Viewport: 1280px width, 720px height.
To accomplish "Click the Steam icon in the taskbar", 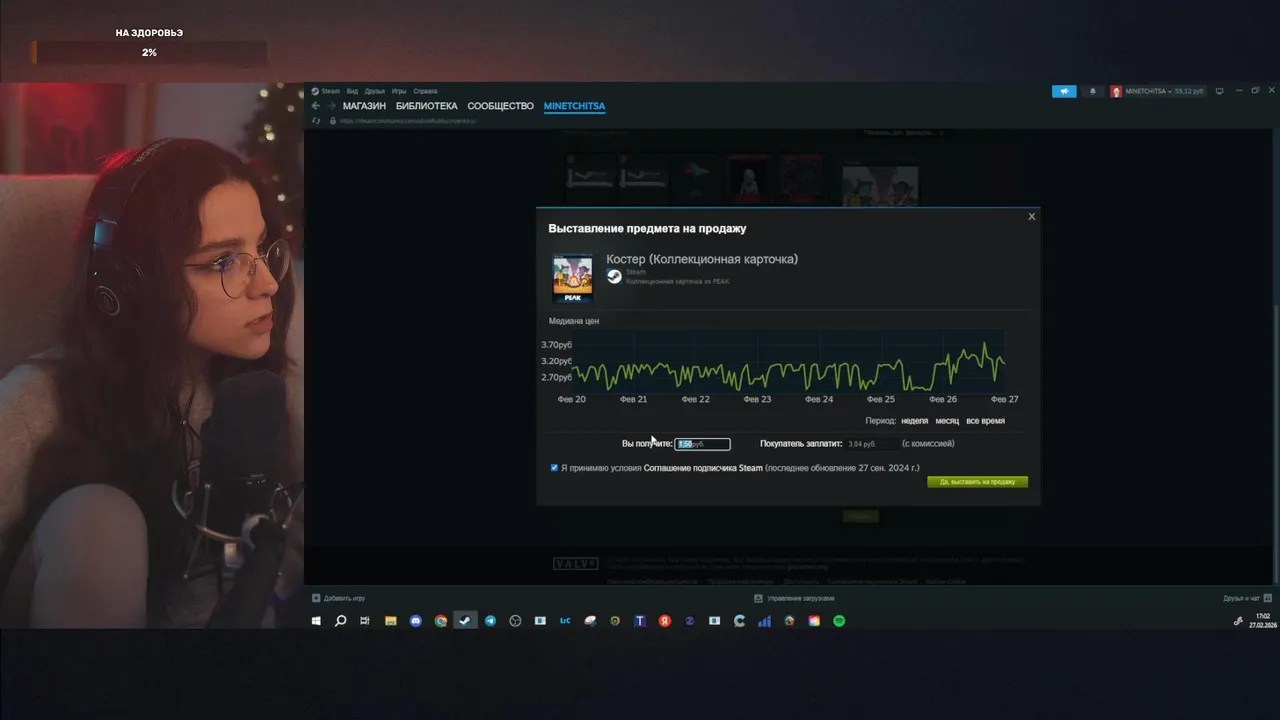I will click(465, 621).
